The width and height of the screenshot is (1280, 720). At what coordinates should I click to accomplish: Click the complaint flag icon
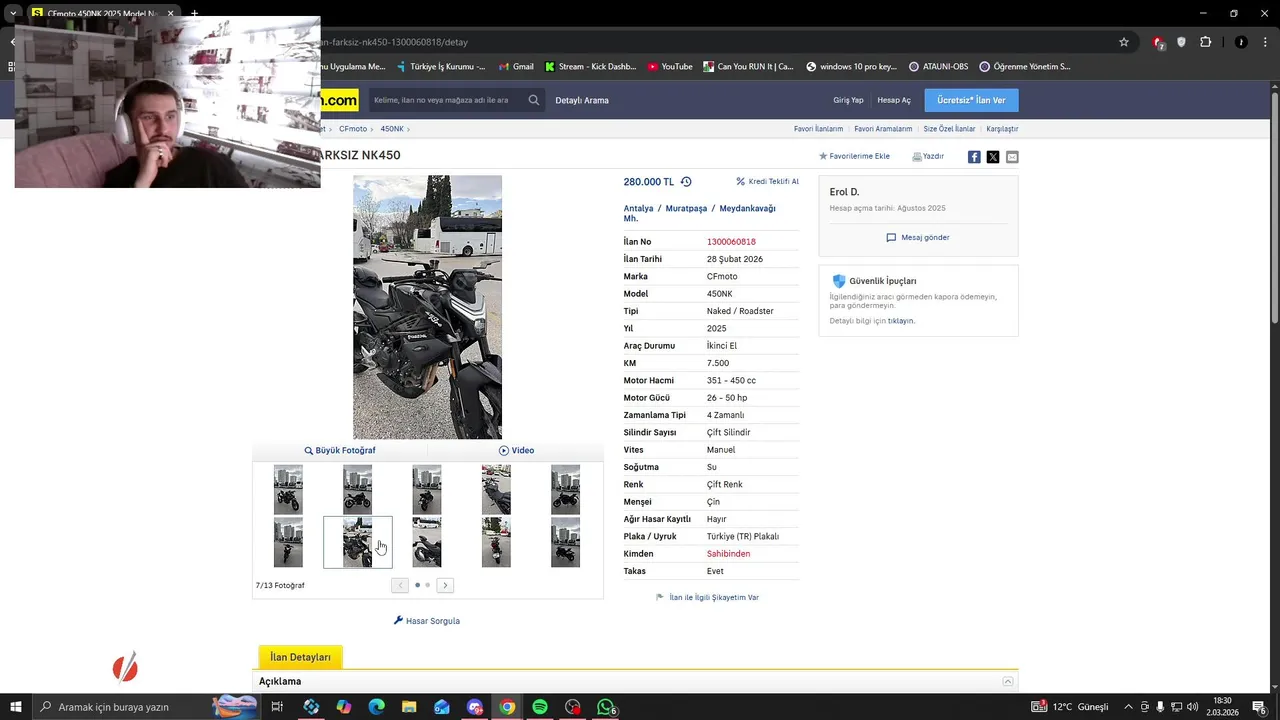(659, 597)
